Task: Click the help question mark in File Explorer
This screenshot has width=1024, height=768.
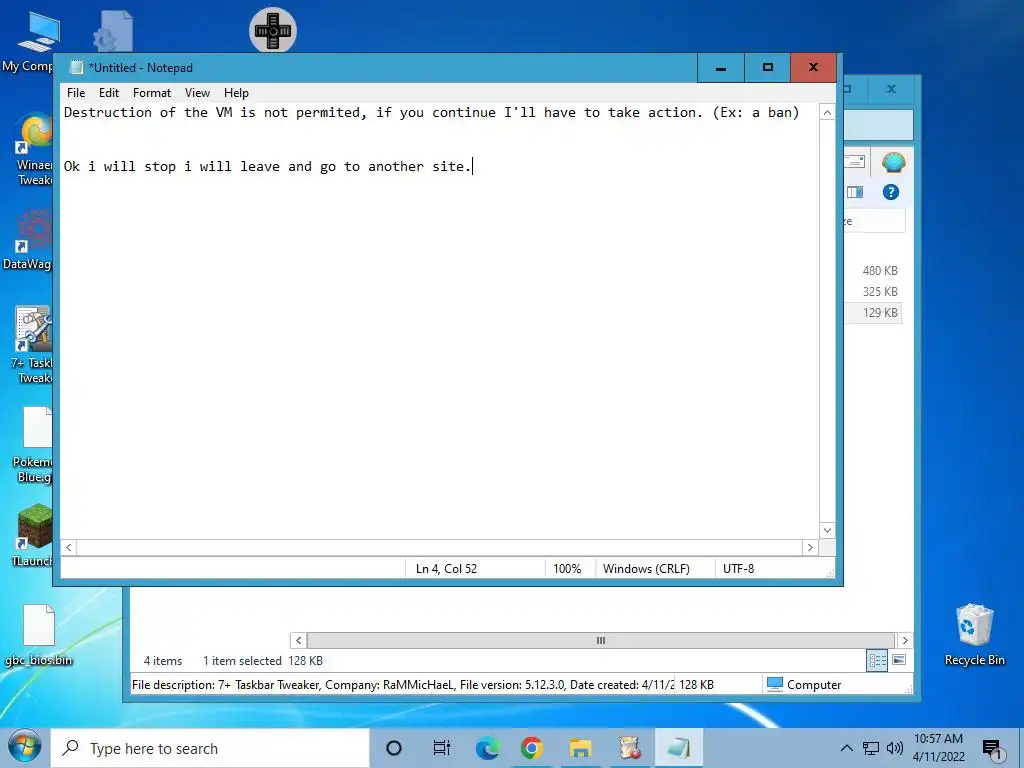Action: click(891, 192)
